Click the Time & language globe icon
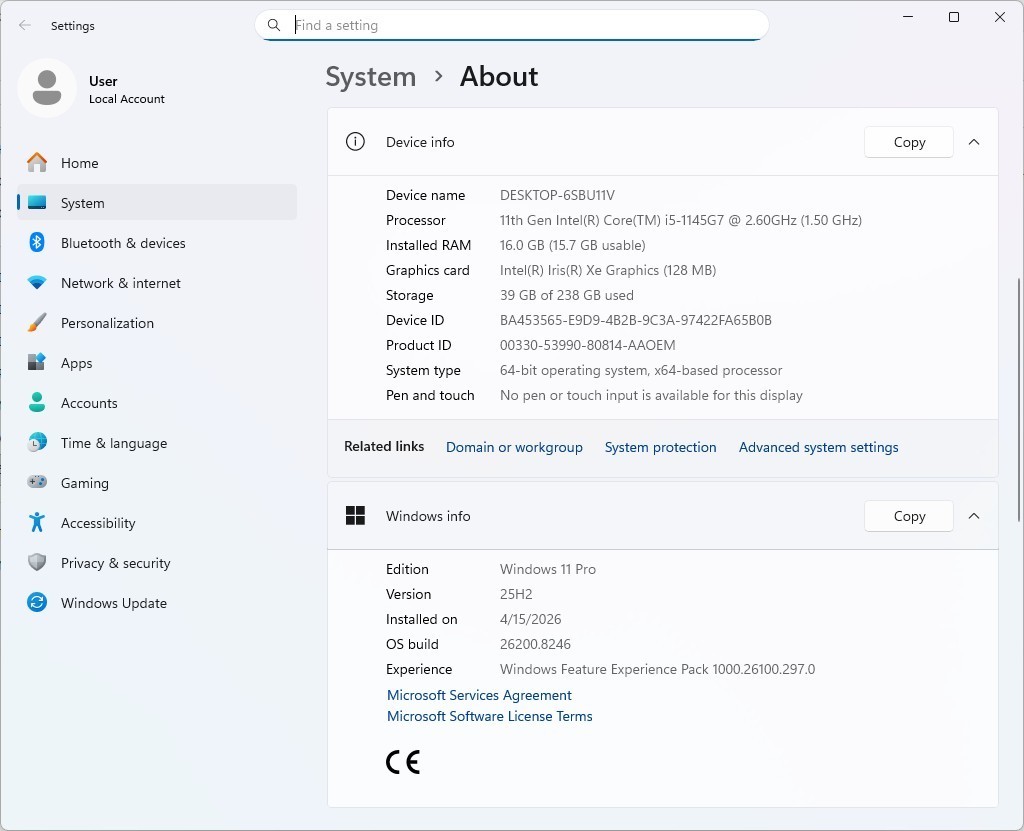Screen dimensions: 1024x831 (x=37, y=442)
